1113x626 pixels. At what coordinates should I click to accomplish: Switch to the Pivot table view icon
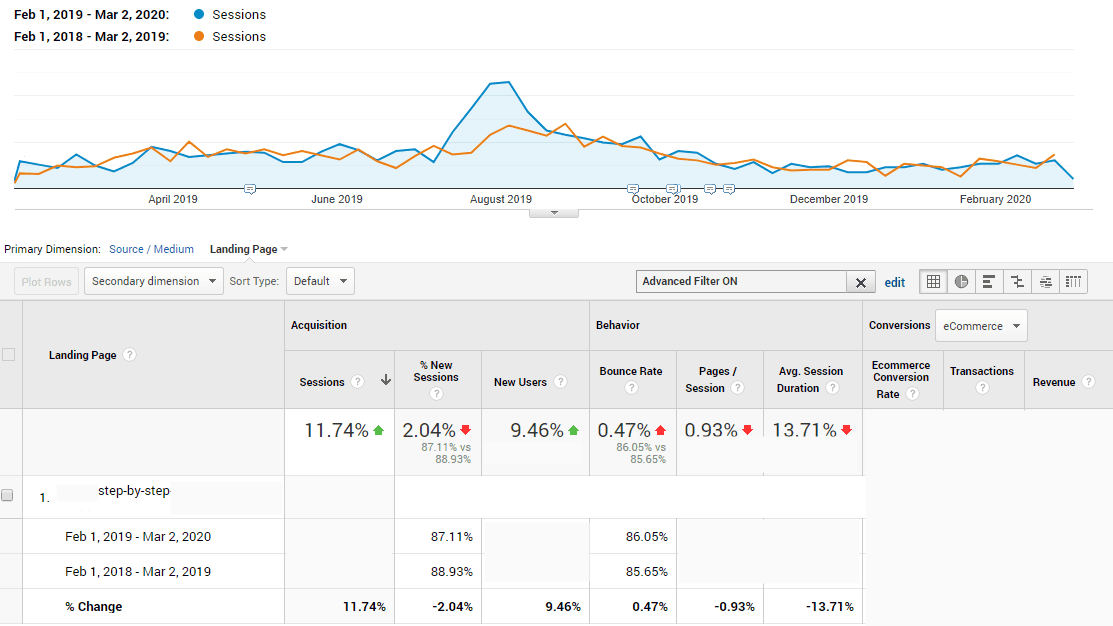click(x=1073, y=282)
